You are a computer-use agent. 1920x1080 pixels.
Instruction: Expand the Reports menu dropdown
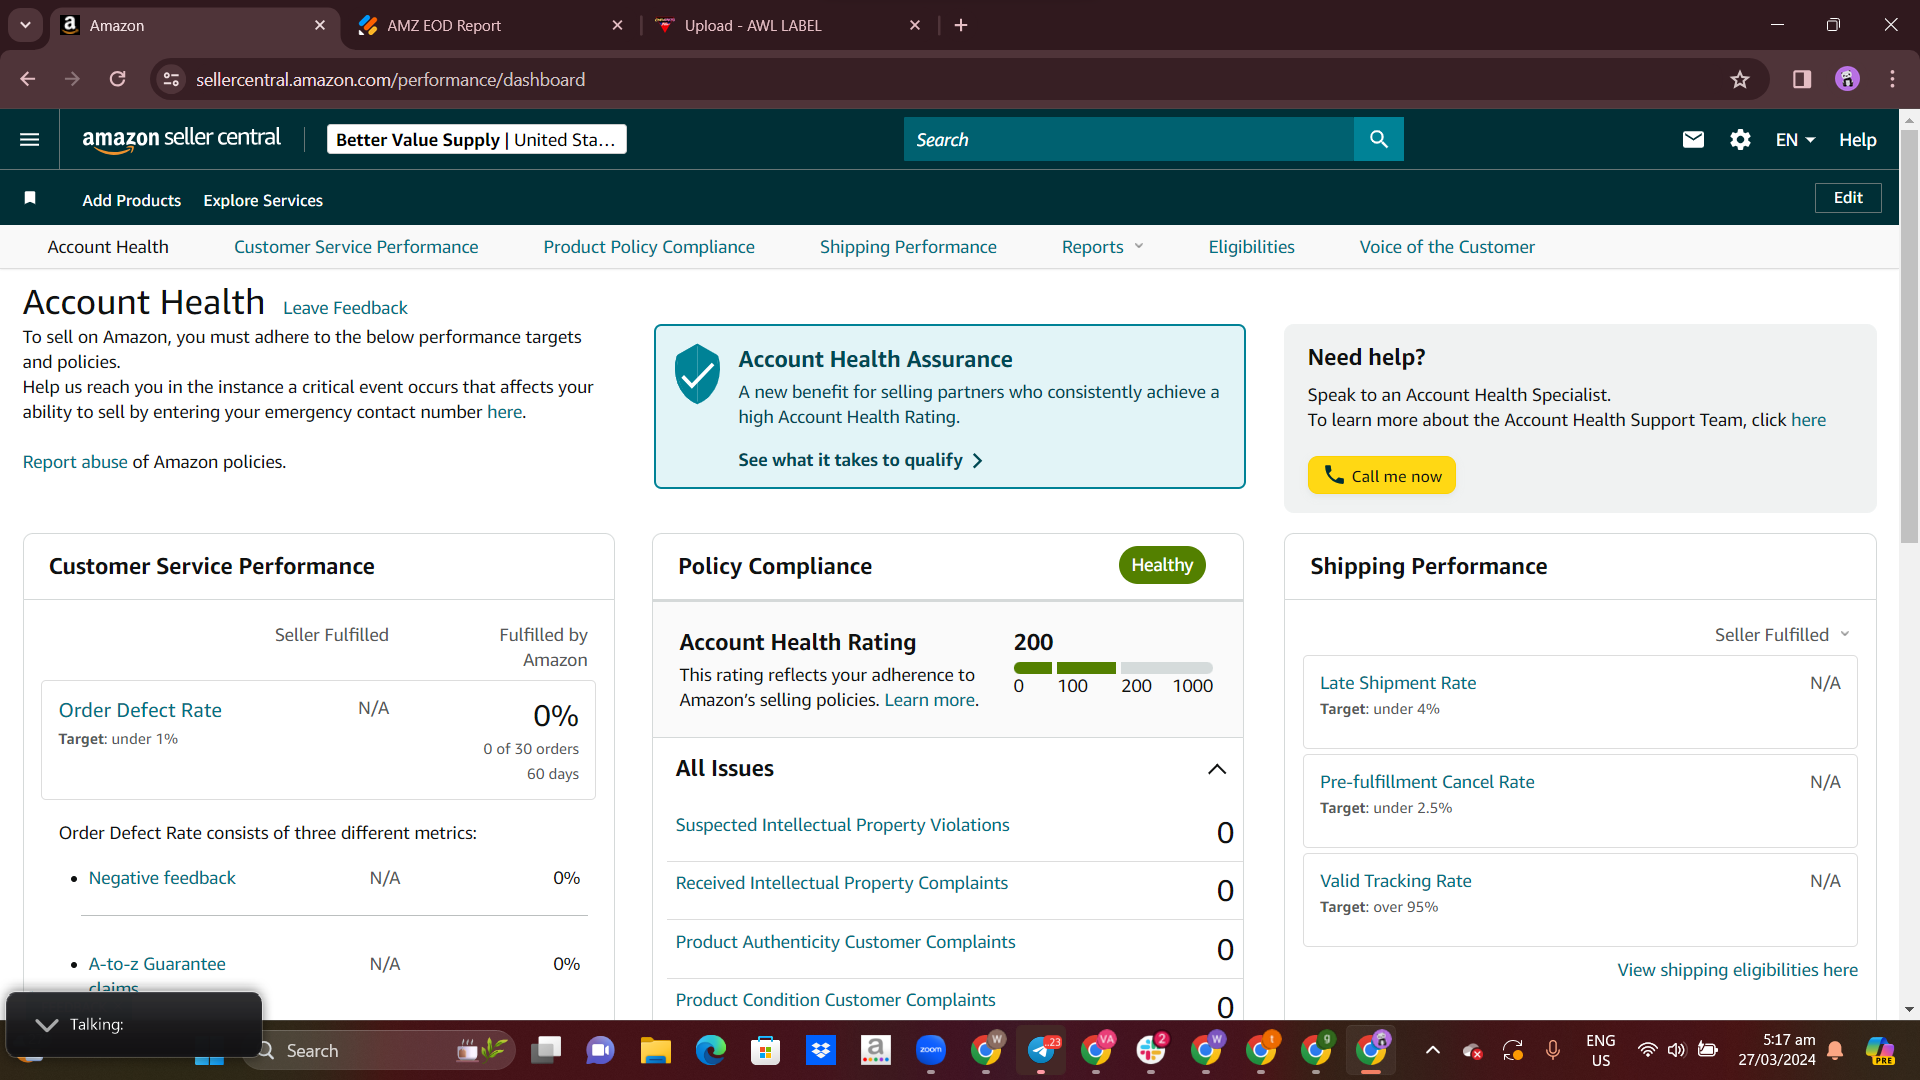tap(1102, 247)
